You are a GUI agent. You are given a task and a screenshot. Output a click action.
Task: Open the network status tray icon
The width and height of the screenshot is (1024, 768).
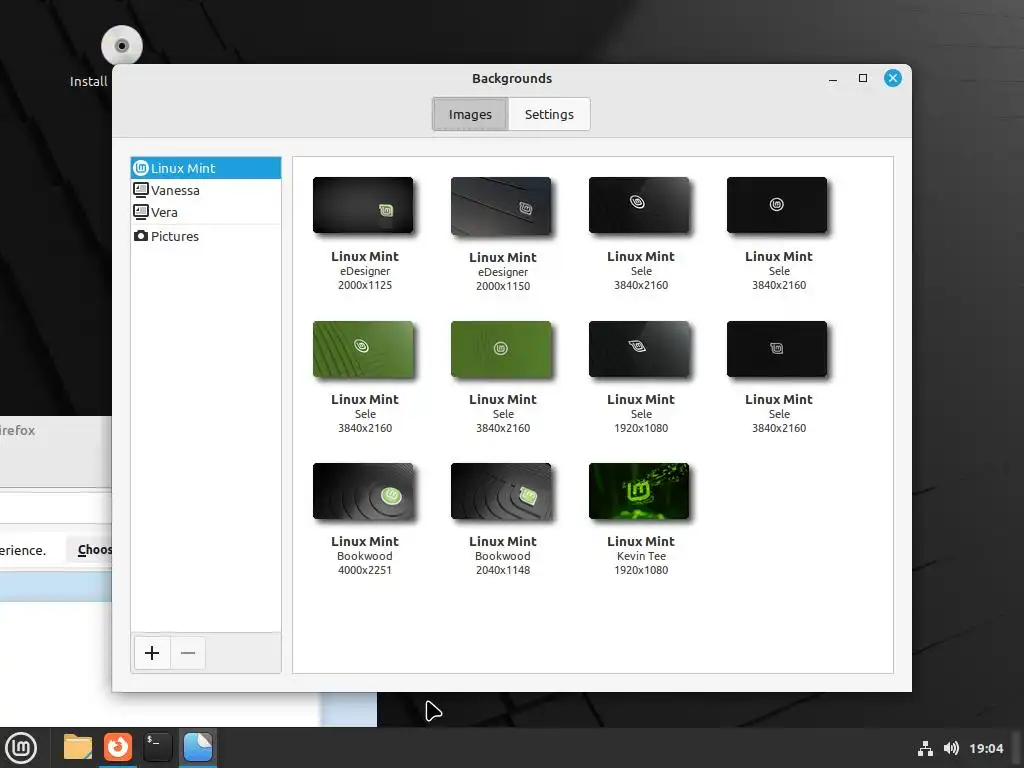[925, 748]
